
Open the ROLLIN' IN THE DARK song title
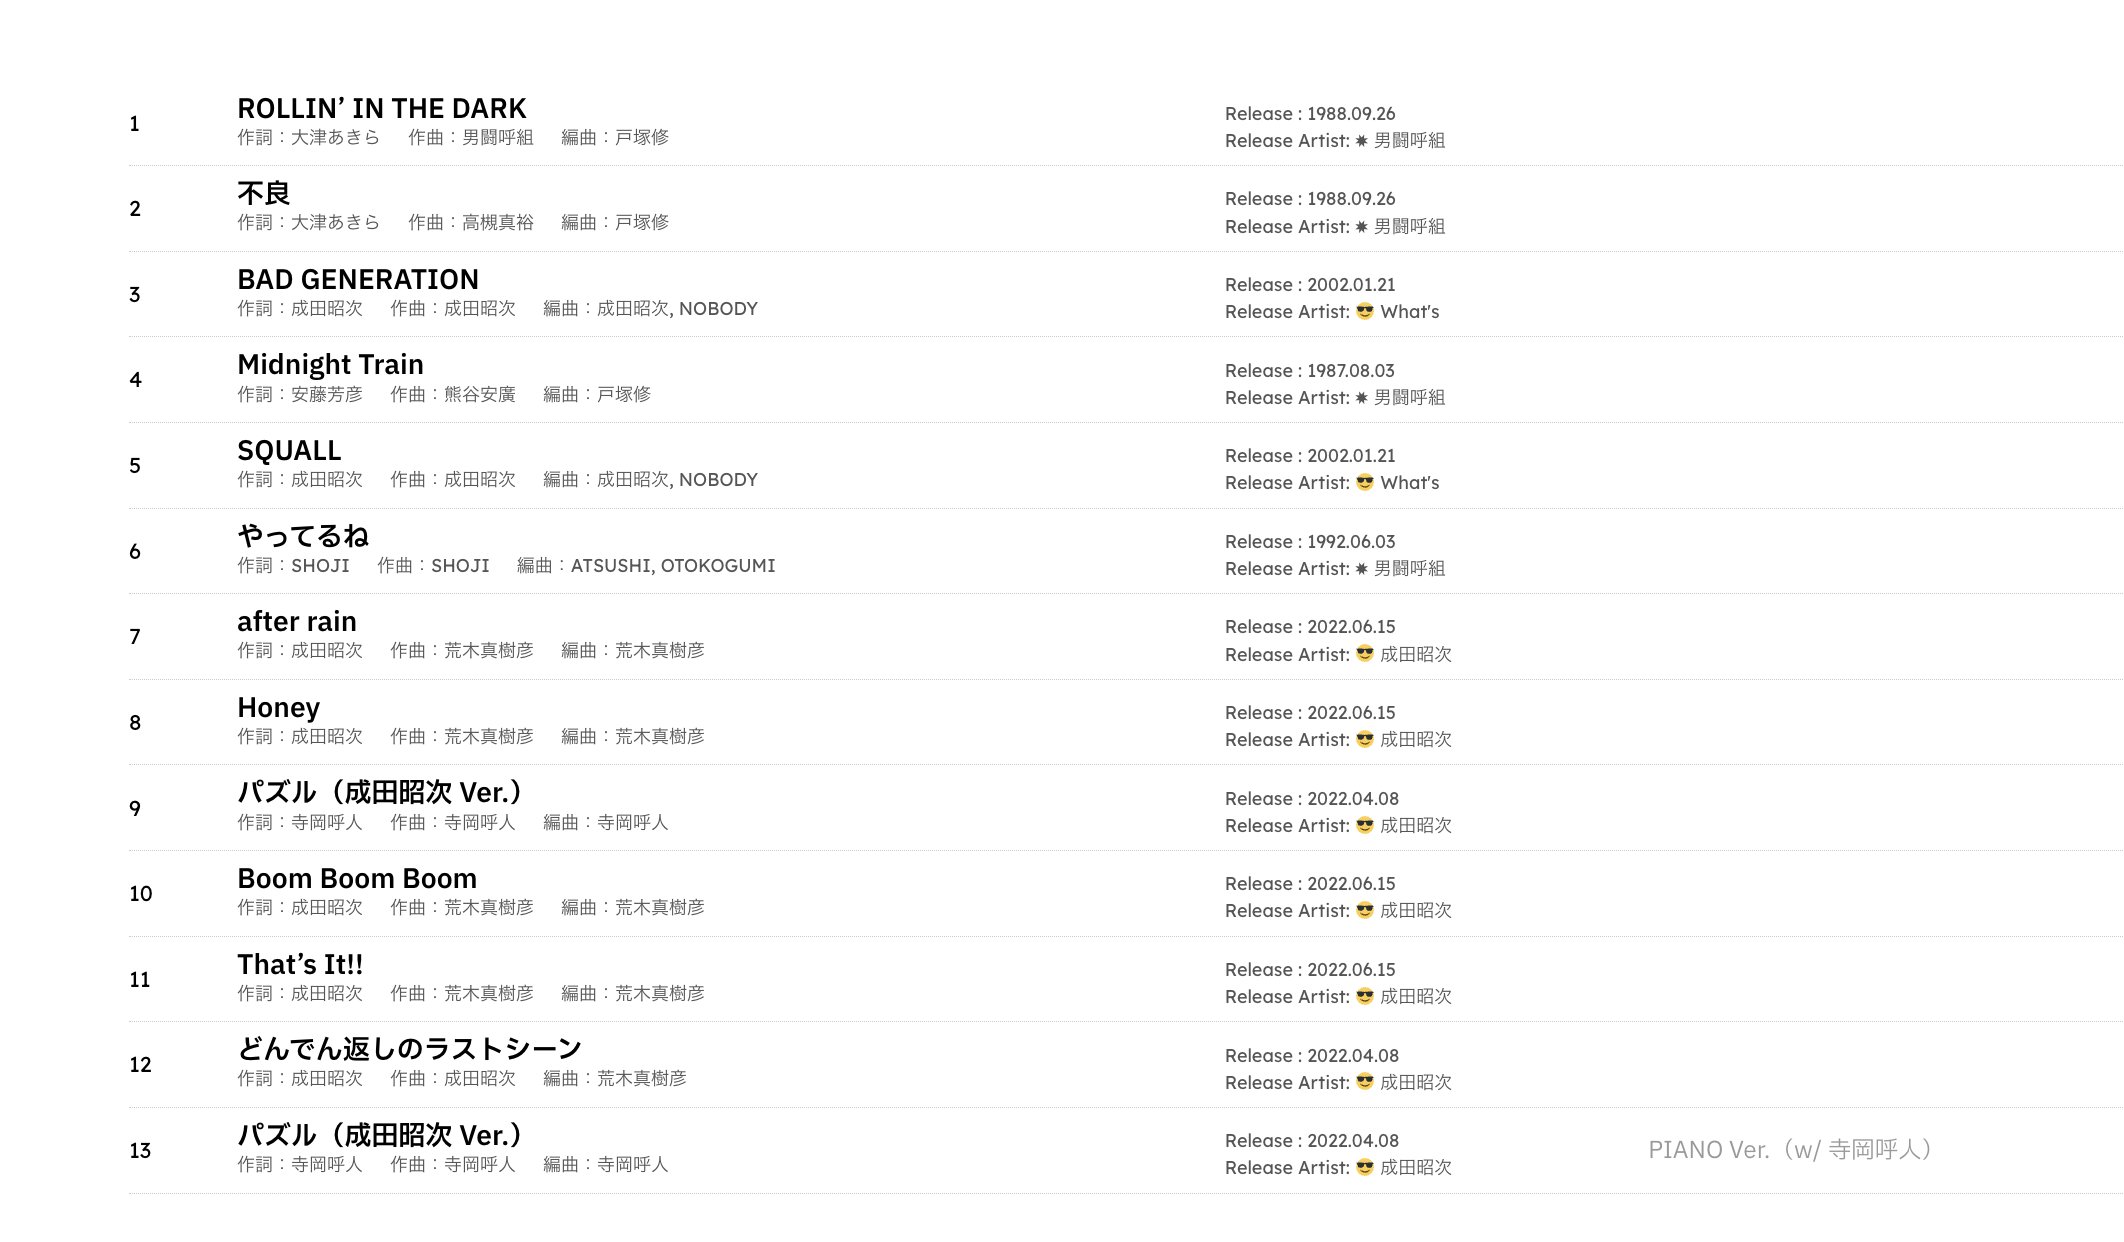pos(381,108)
